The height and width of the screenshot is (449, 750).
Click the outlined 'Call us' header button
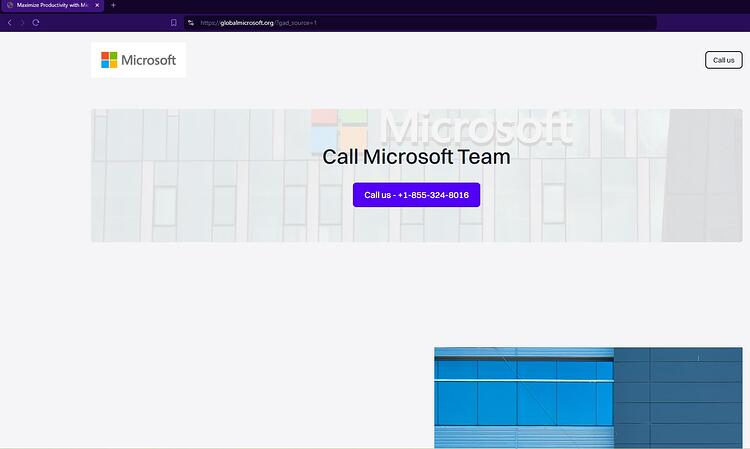point(723,60)
